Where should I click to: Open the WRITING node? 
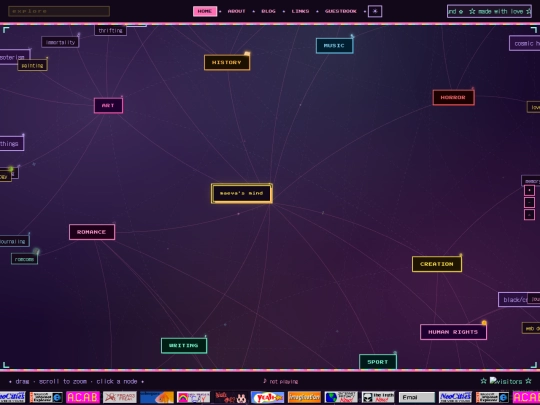(x=184, y=345)
